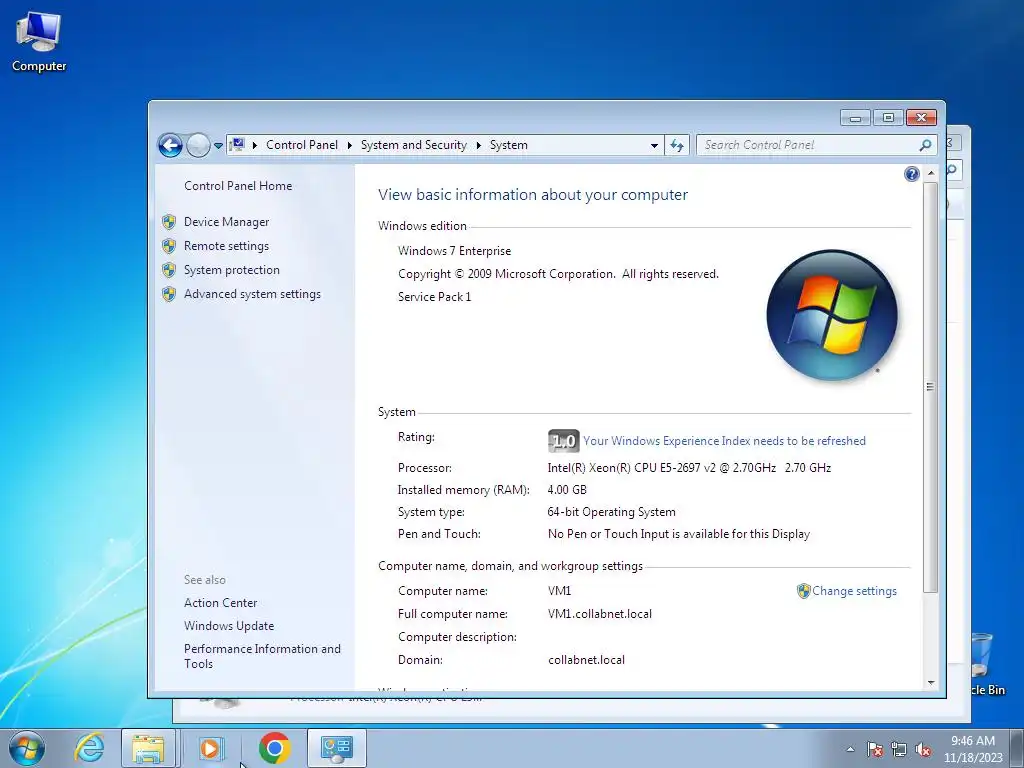Select 64-bit Operating System text
Viewport: 1024px width, 768px height.
point(611,512)
